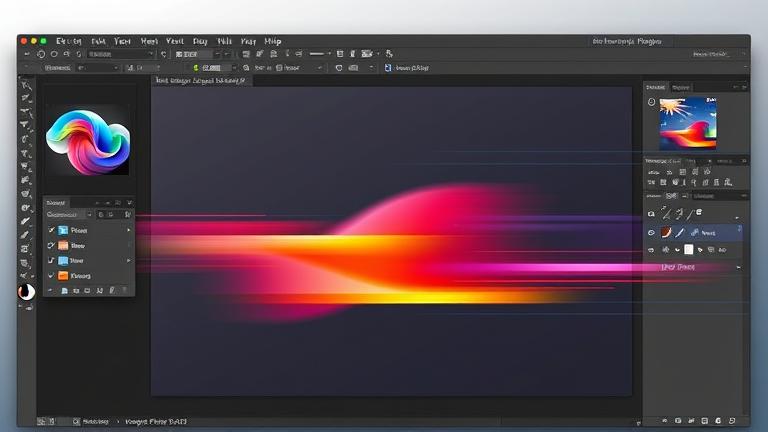The width and height of the screenshot is (768, 432).
Task: Click the back arrow icon in the top toolbar
Action: [x=27, y=54]
